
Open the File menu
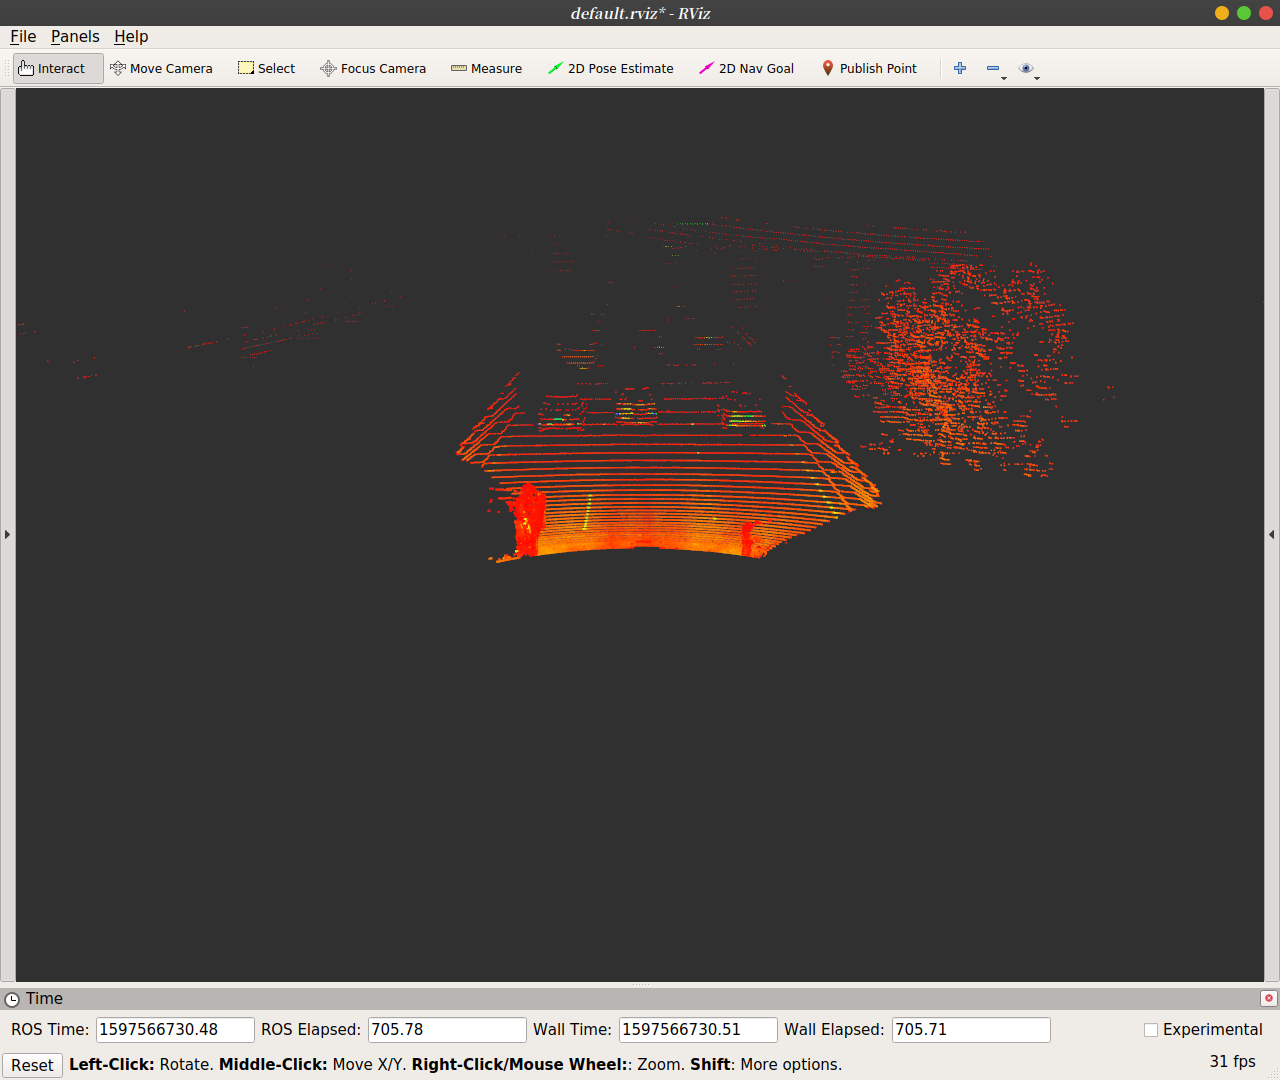[23, 36]
